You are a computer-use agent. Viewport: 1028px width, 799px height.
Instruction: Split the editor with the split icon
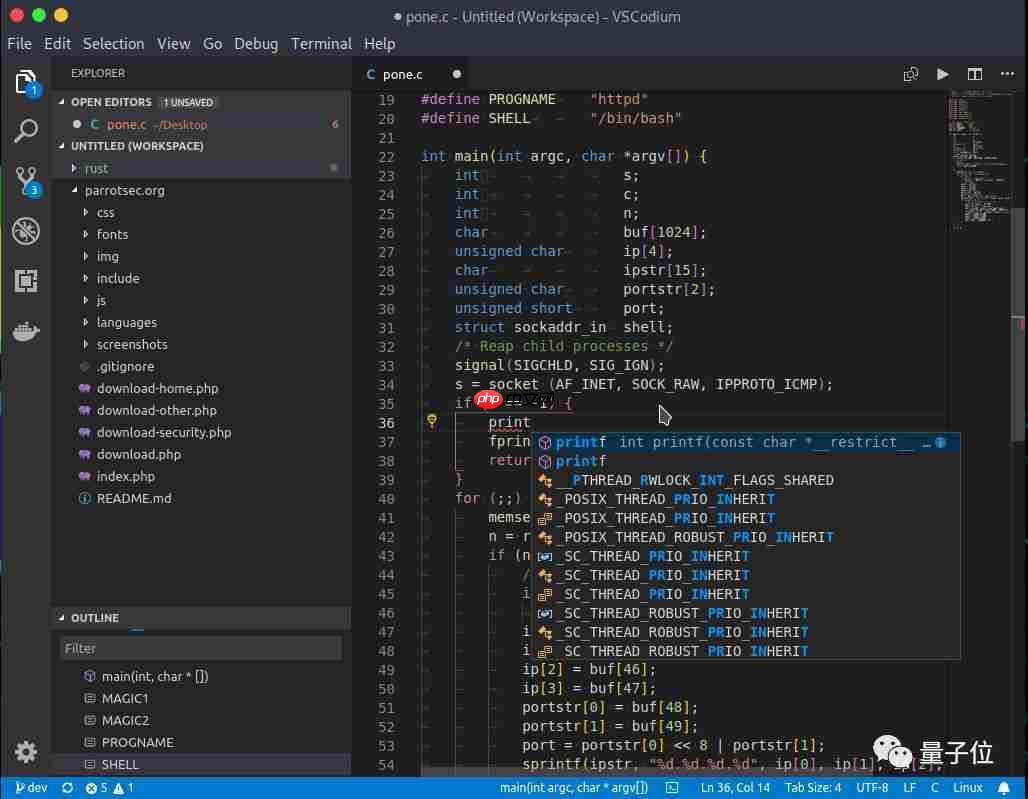975,74
